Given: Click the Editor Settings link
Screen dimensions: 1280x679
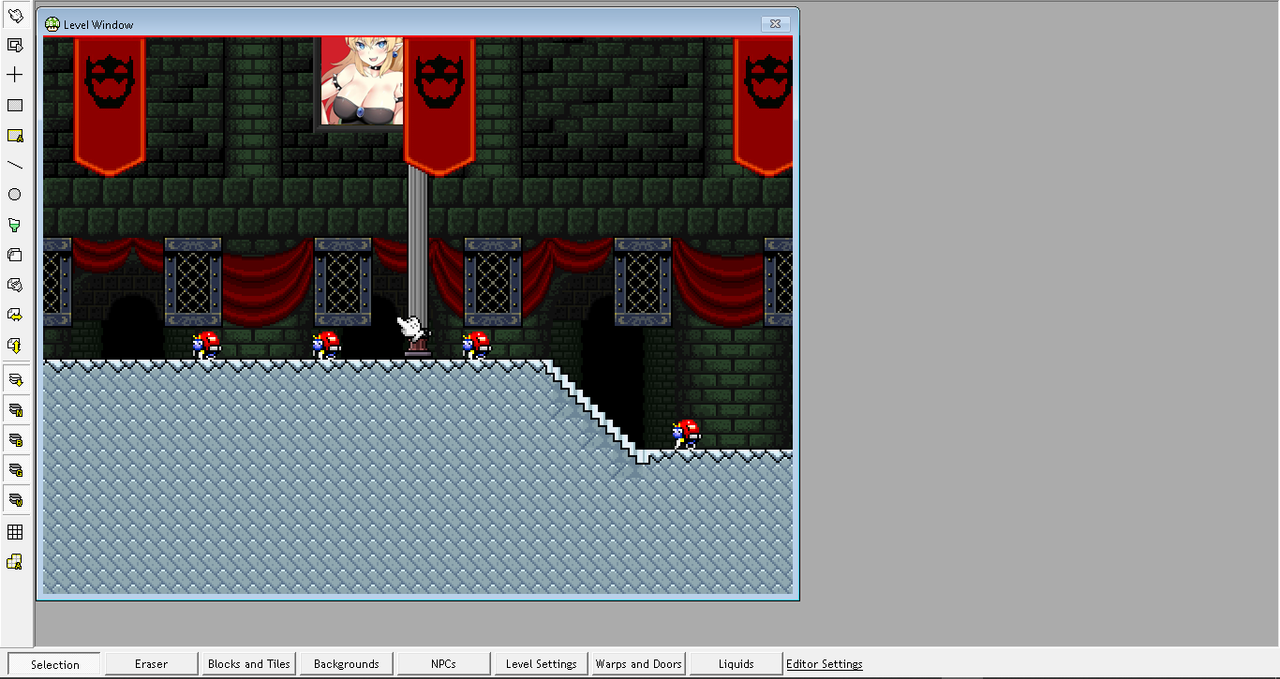Looking at the screenshot, I should [x=824, y=664].
